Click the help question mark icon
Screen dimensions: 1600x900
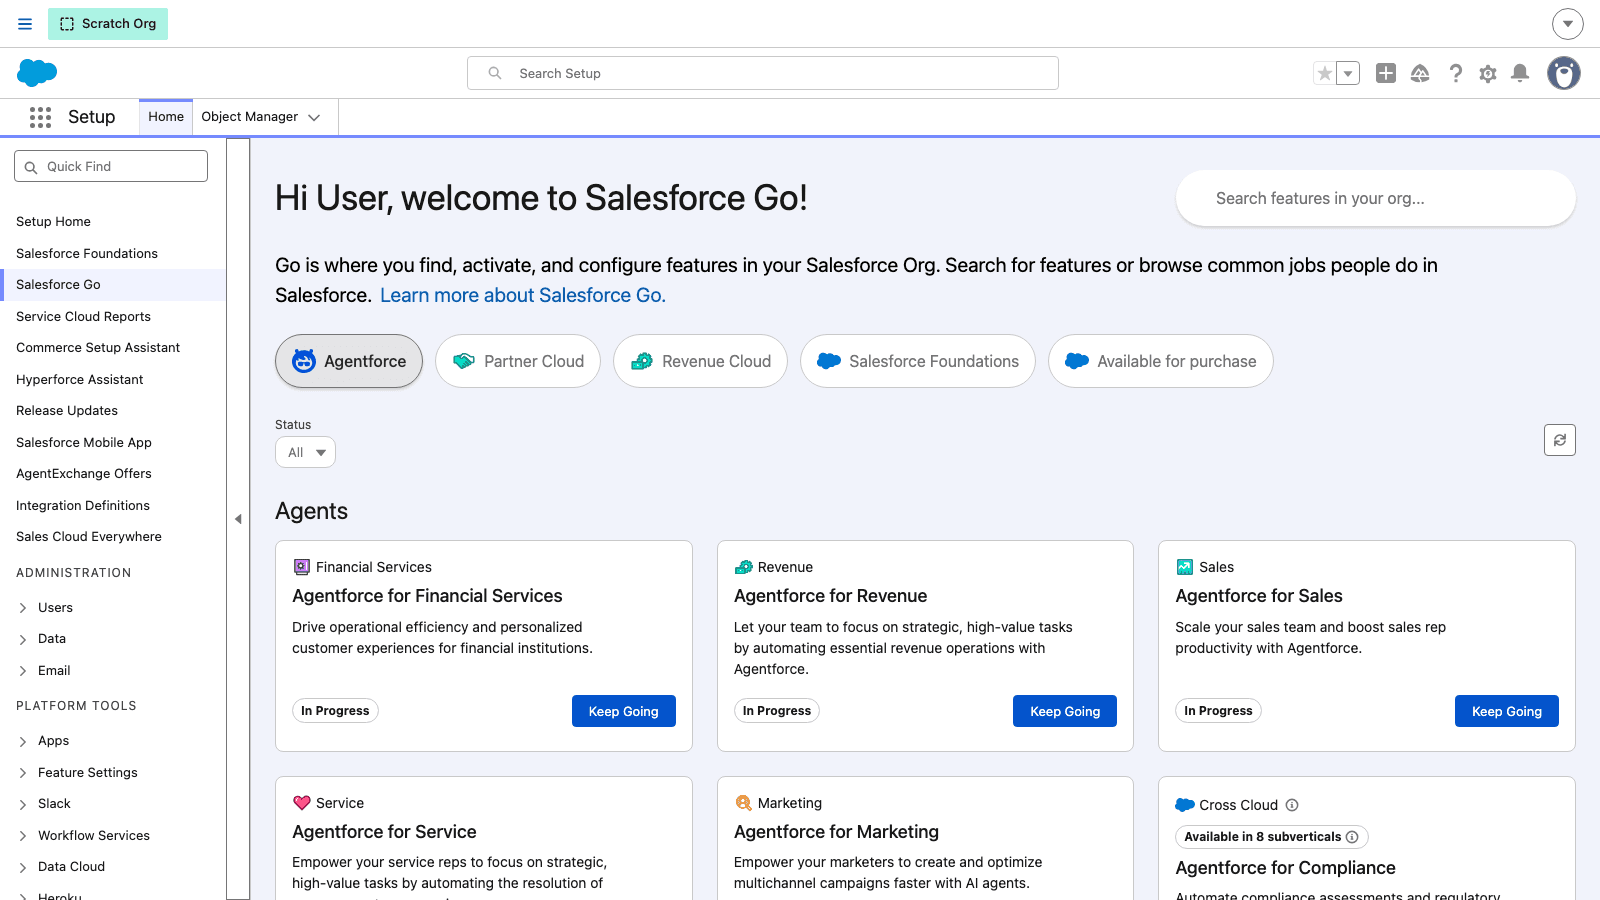(1456, 73)
